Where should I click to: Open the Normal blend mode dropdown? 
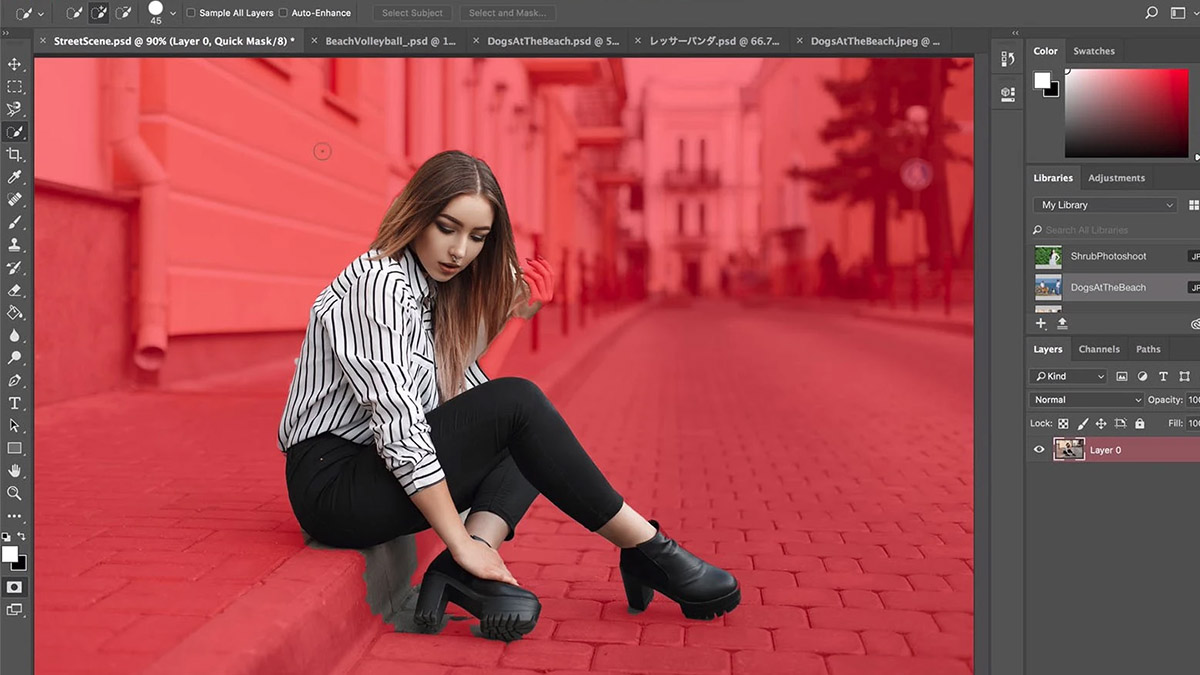pyautogui.click(x=1085, y=399)
